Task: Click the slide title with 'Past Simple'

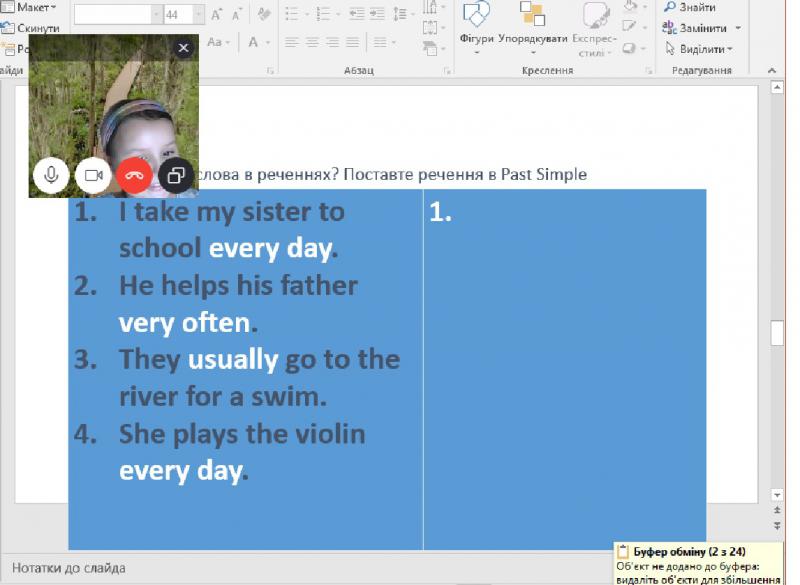Action: click(392, 174)
